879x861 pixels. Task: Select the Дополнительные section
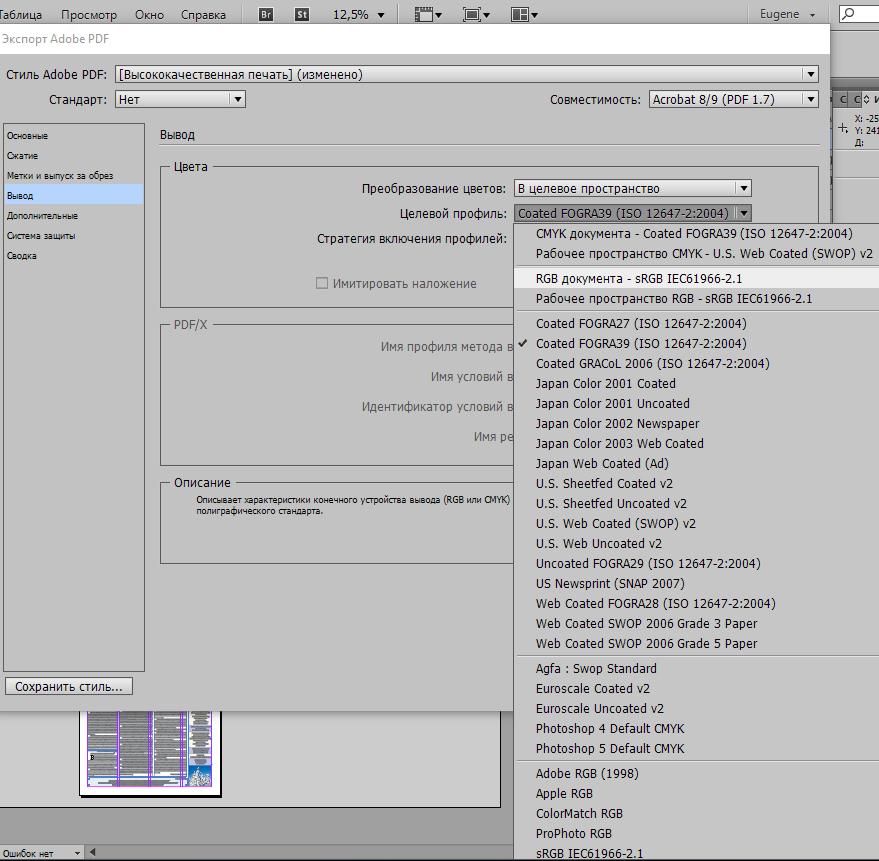point(73,215)
